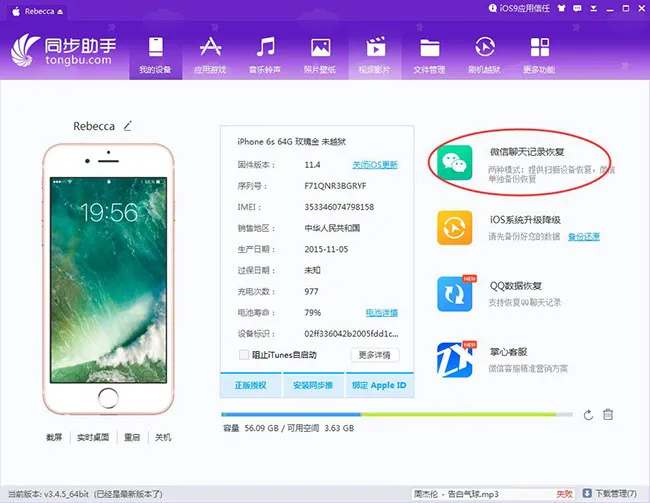Click the pencil icon to rename Rebecca
The height and width of the screenshot is (503, 650).
coord(128,126)
